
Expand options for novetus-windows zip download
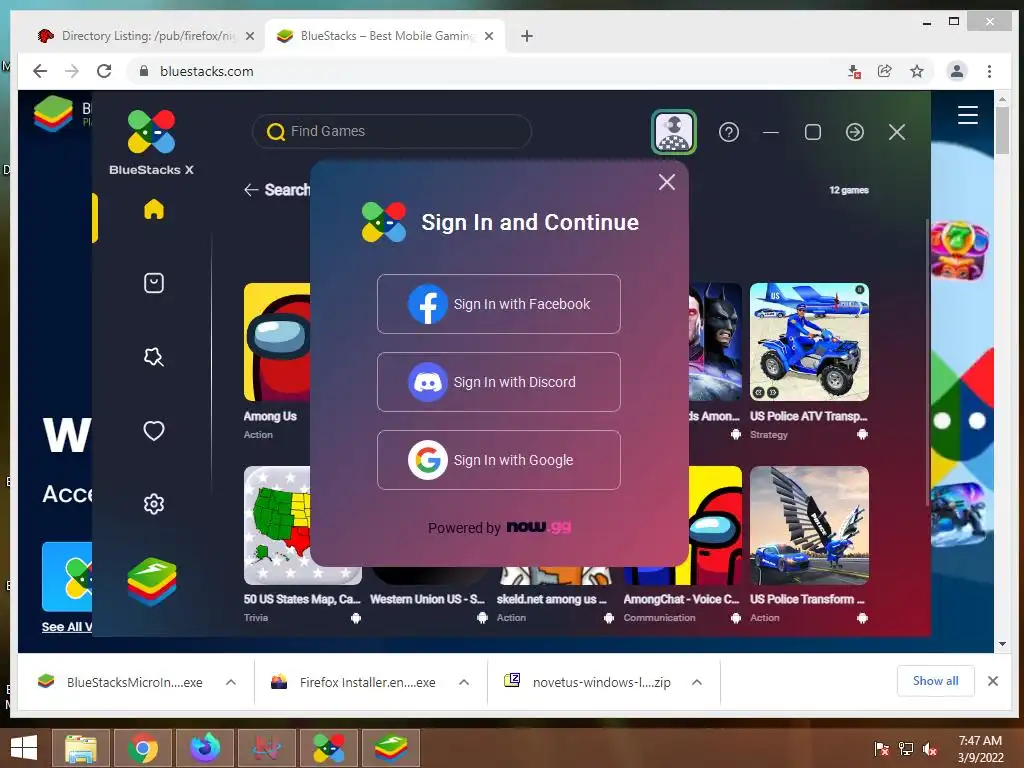(697, 682)
